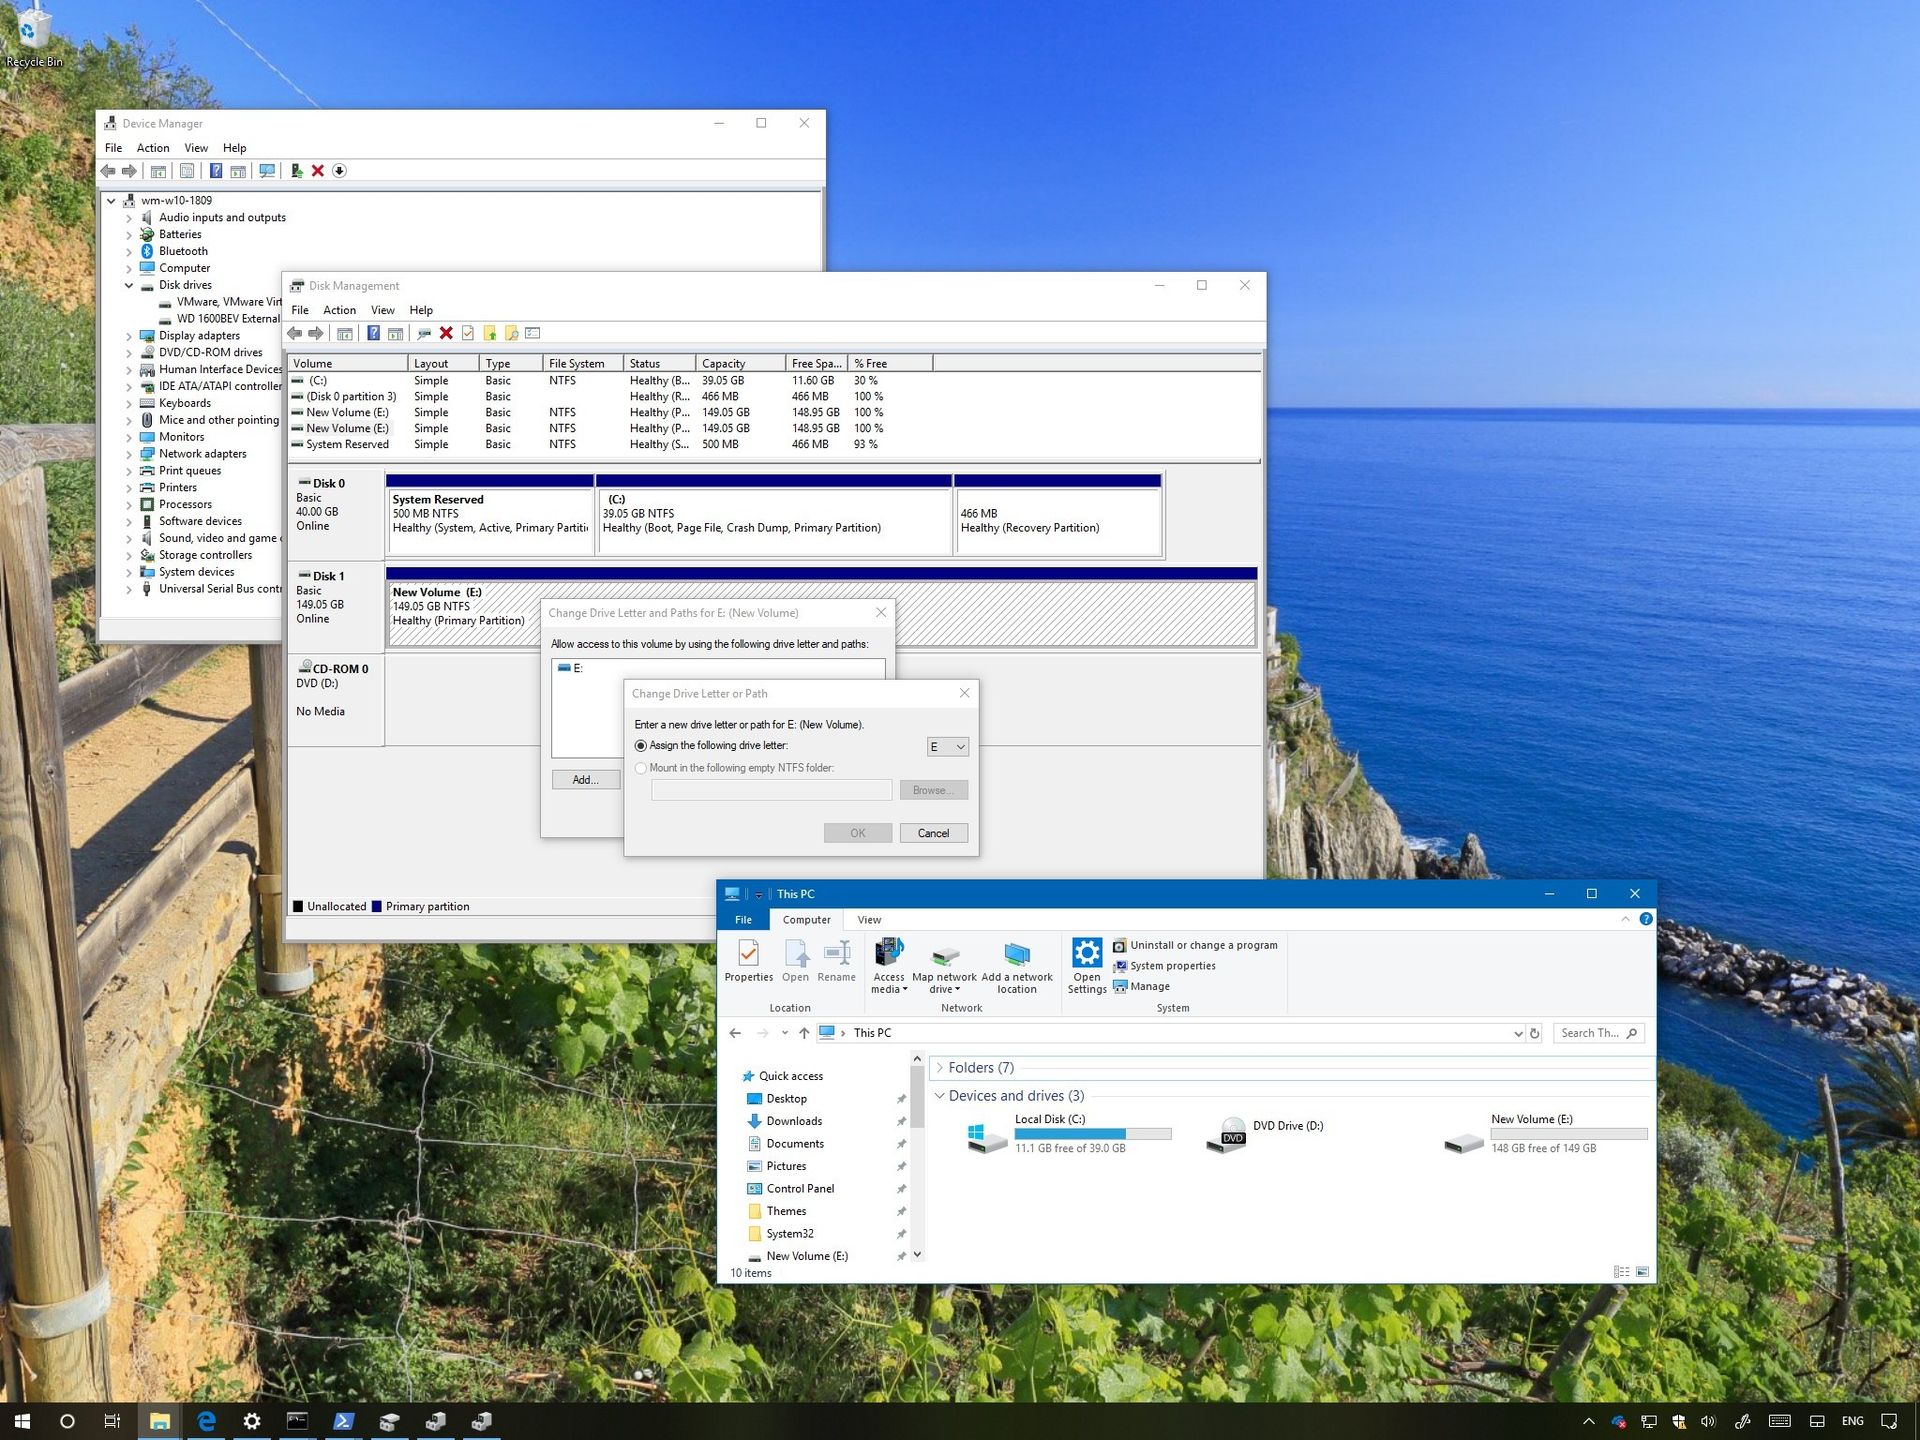Switch to the View tab in This PC
The image size is (1920, 1440).
coord(868,919)
